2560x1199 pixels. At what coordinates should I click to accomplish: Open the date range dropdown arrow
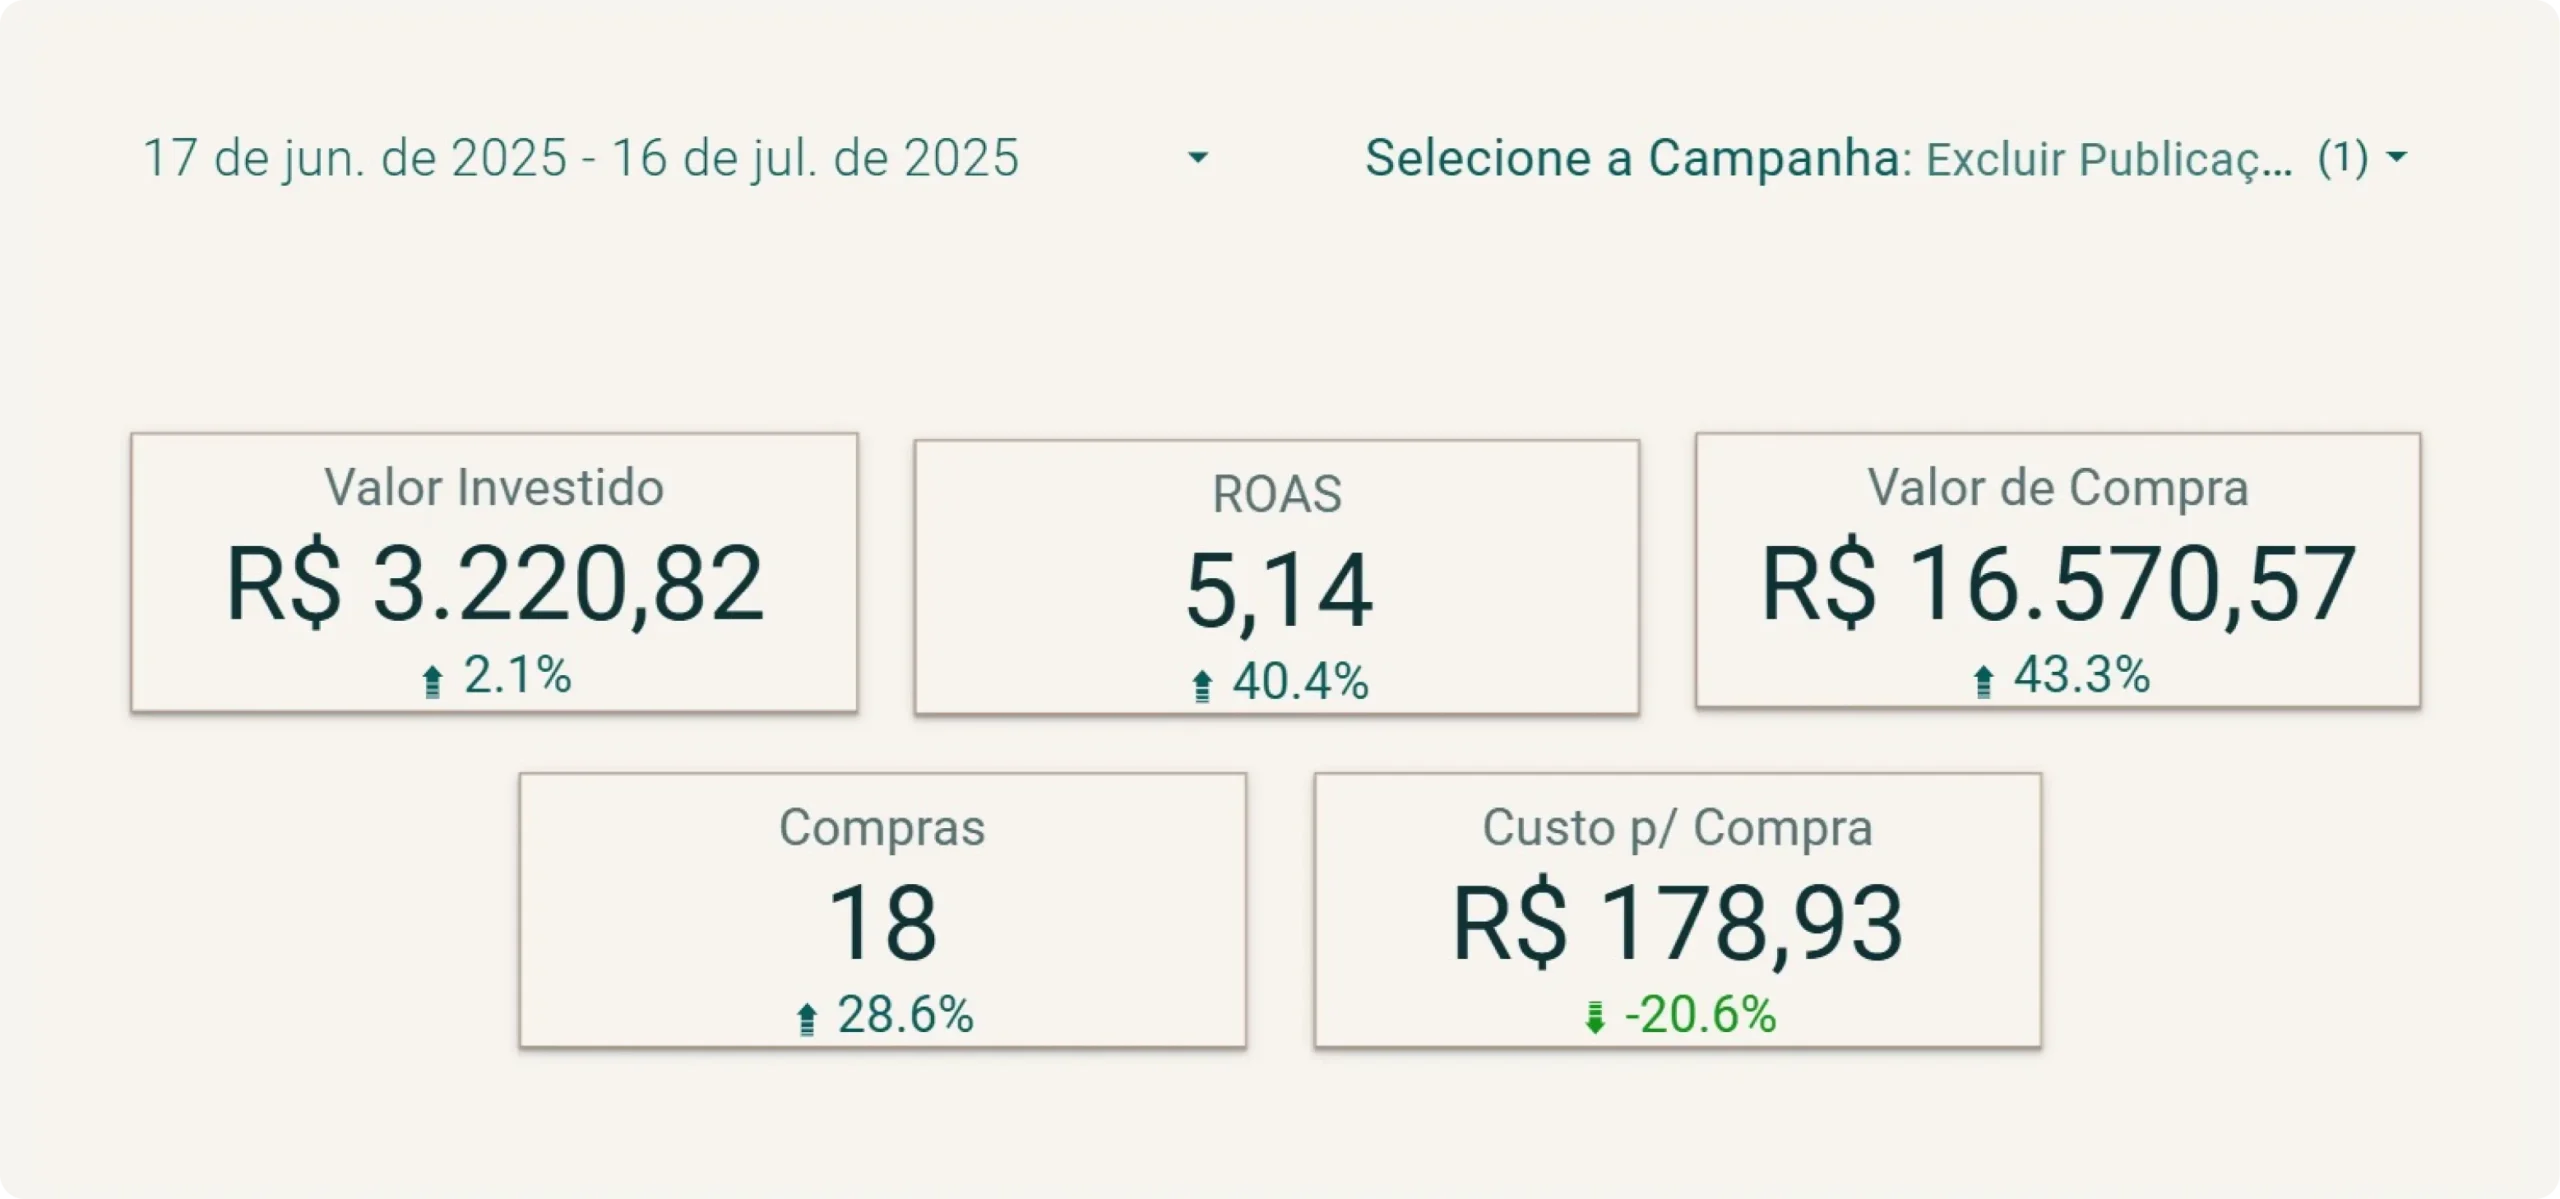(x=1197, y=158)
